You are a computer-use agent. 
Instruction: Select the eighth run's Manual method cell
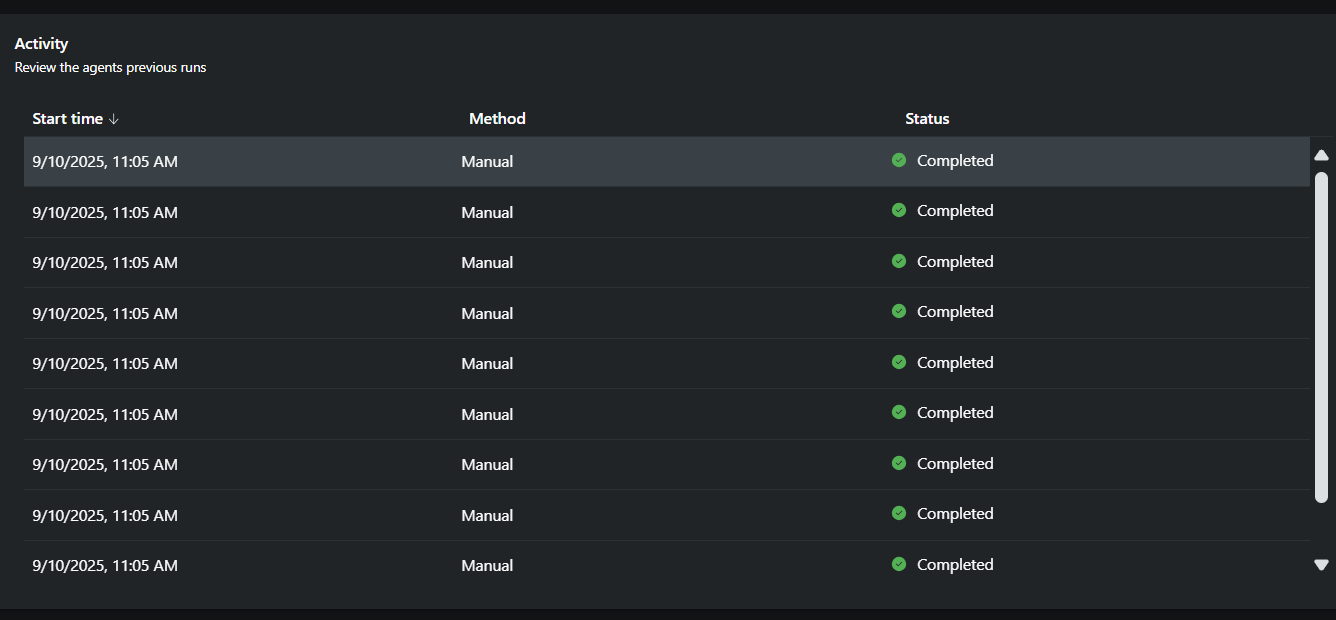pyautogui.click(x=487, y=515)
